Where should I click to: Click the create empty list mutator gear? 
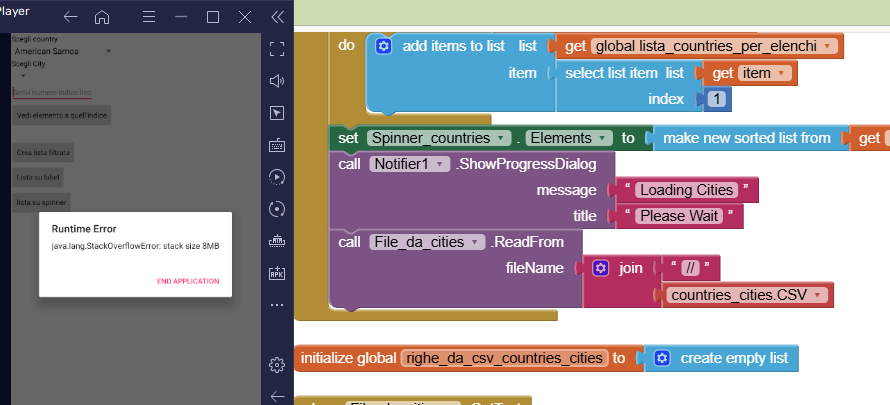coord(661,357)
